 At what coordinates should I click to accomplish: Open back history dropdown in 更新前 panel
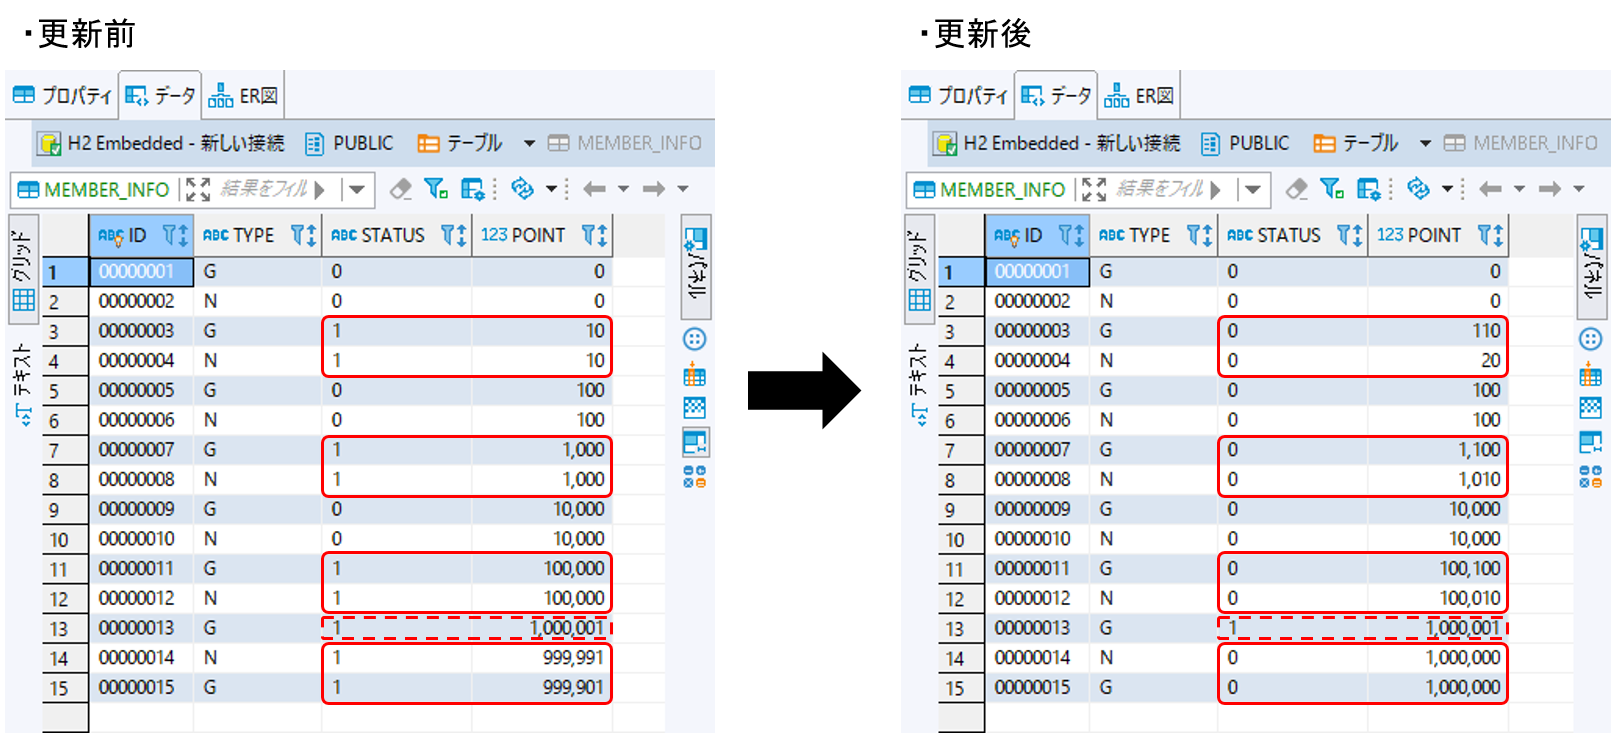[623, 189]
